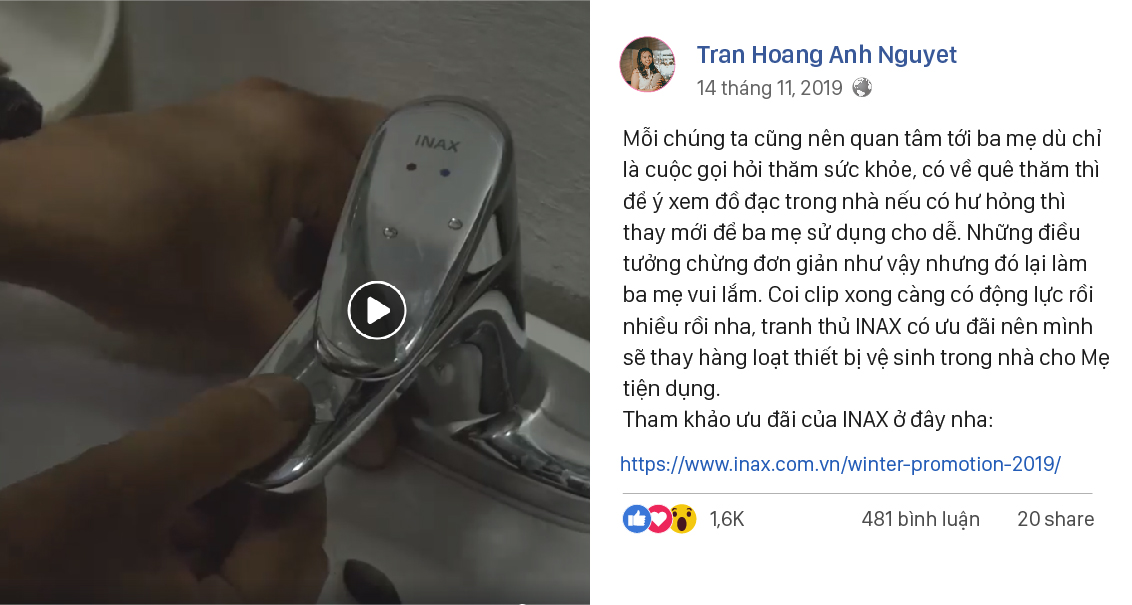Open the 1,6K reactions list

coord(727,519)
